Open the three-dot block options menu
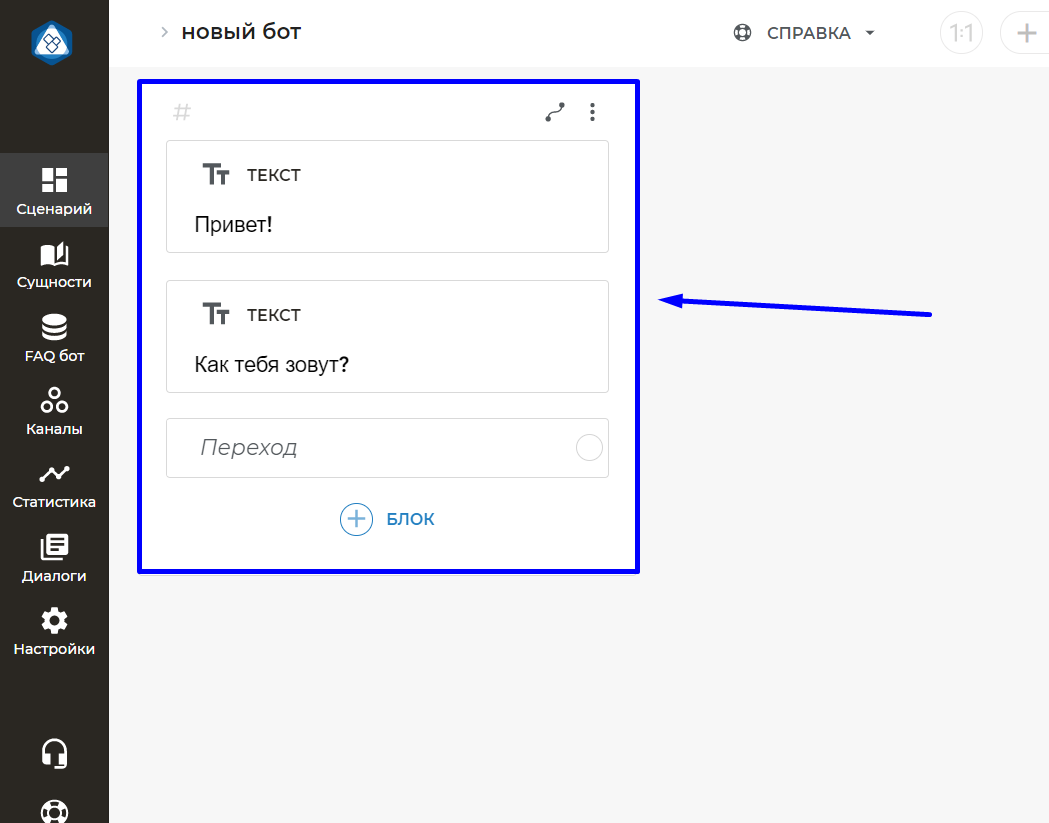1049x823 pixels. pyautogui.click(x=593, y=112)
